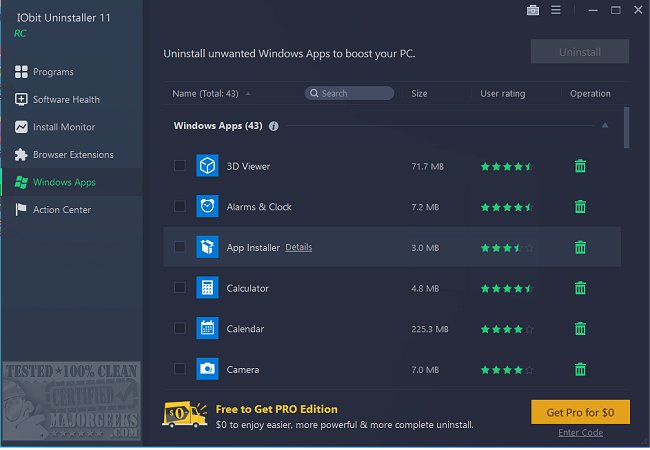The width and height of the screenshot is (650, 450).
Task: Click the Camera app icon
Action: coord(207,369)
